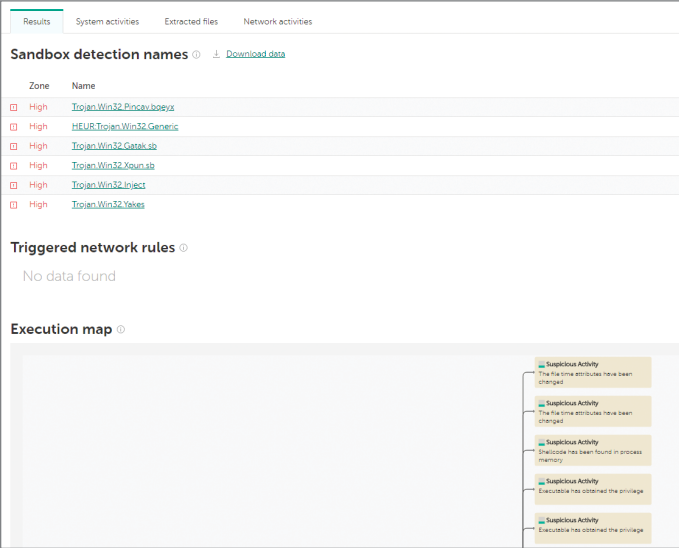Open the HEUR:Trojan.Win32.Generic detection link

[x=125, y=127]
